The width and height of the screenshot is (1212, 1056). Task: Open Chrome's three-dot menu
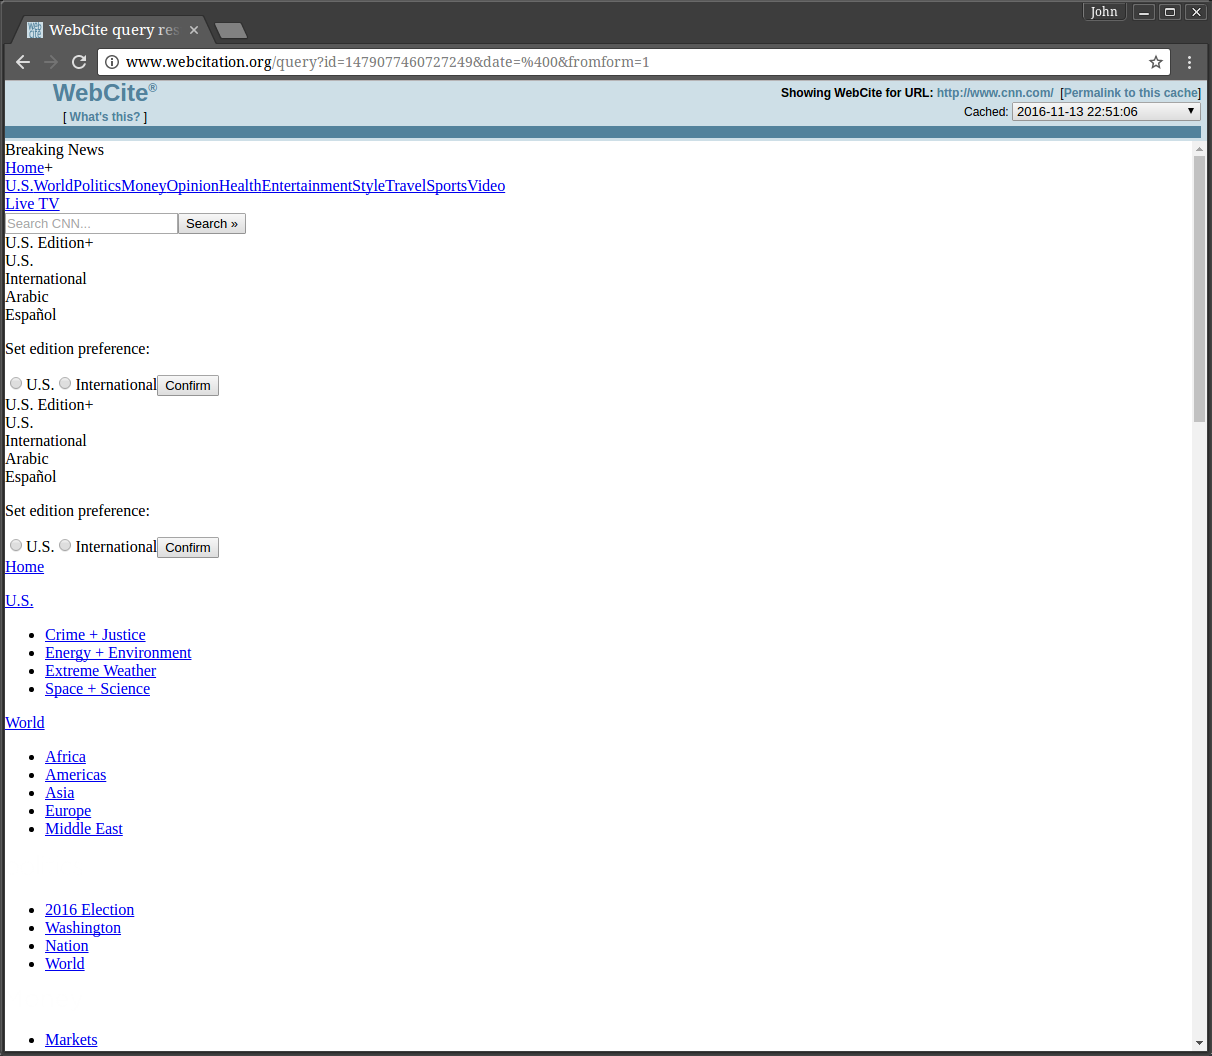(1189, 62)
